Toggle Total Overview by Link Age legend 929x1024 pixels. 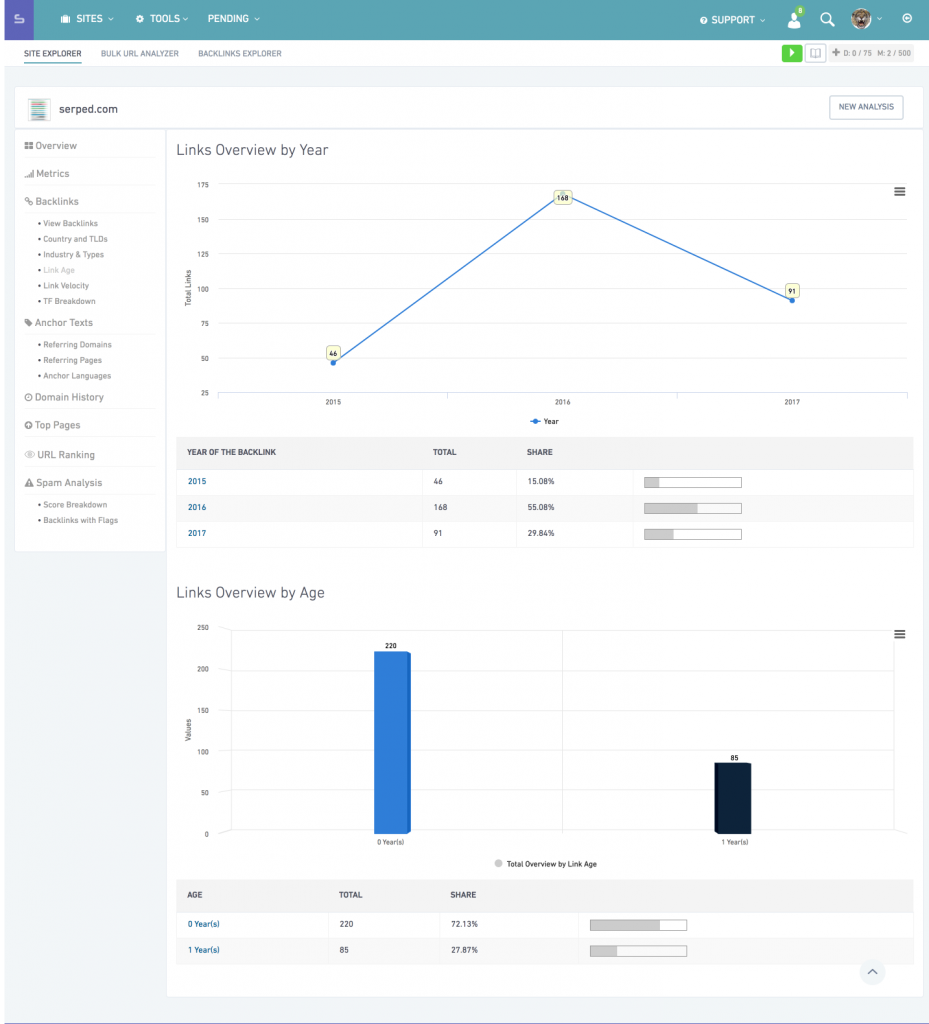[546, 864]
